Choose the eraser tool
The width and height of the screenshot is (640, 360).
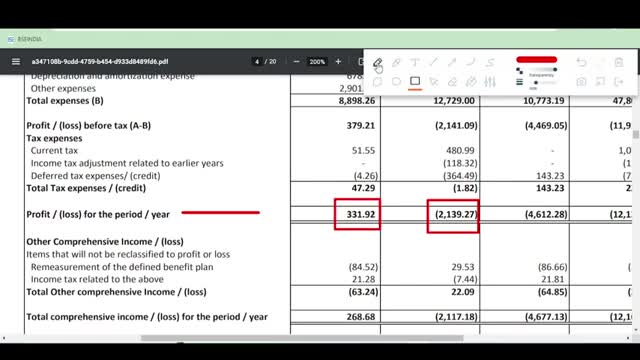pos(452,82)
